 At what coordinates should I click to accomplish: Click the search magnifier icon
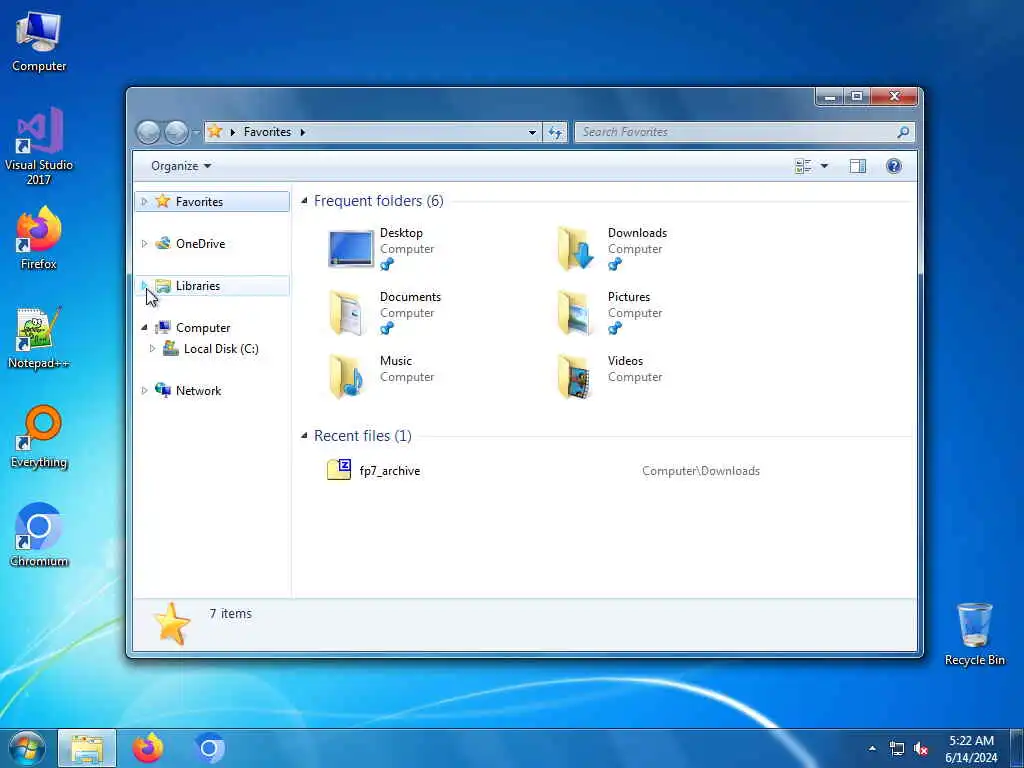(x=903, y=132)
